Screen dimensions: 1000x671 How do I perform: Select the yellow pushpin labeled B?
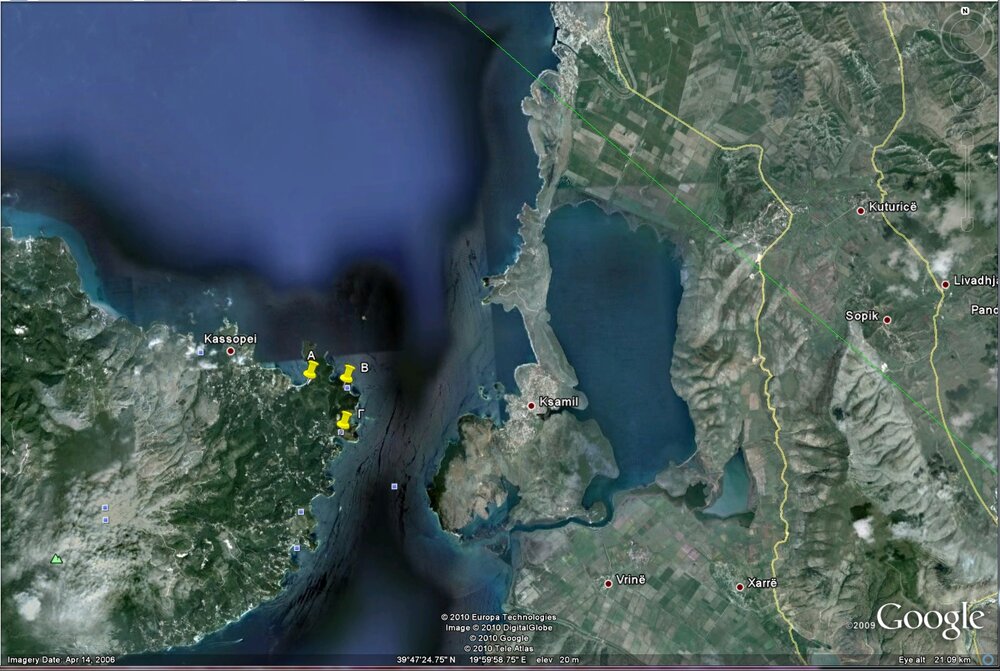348,374
